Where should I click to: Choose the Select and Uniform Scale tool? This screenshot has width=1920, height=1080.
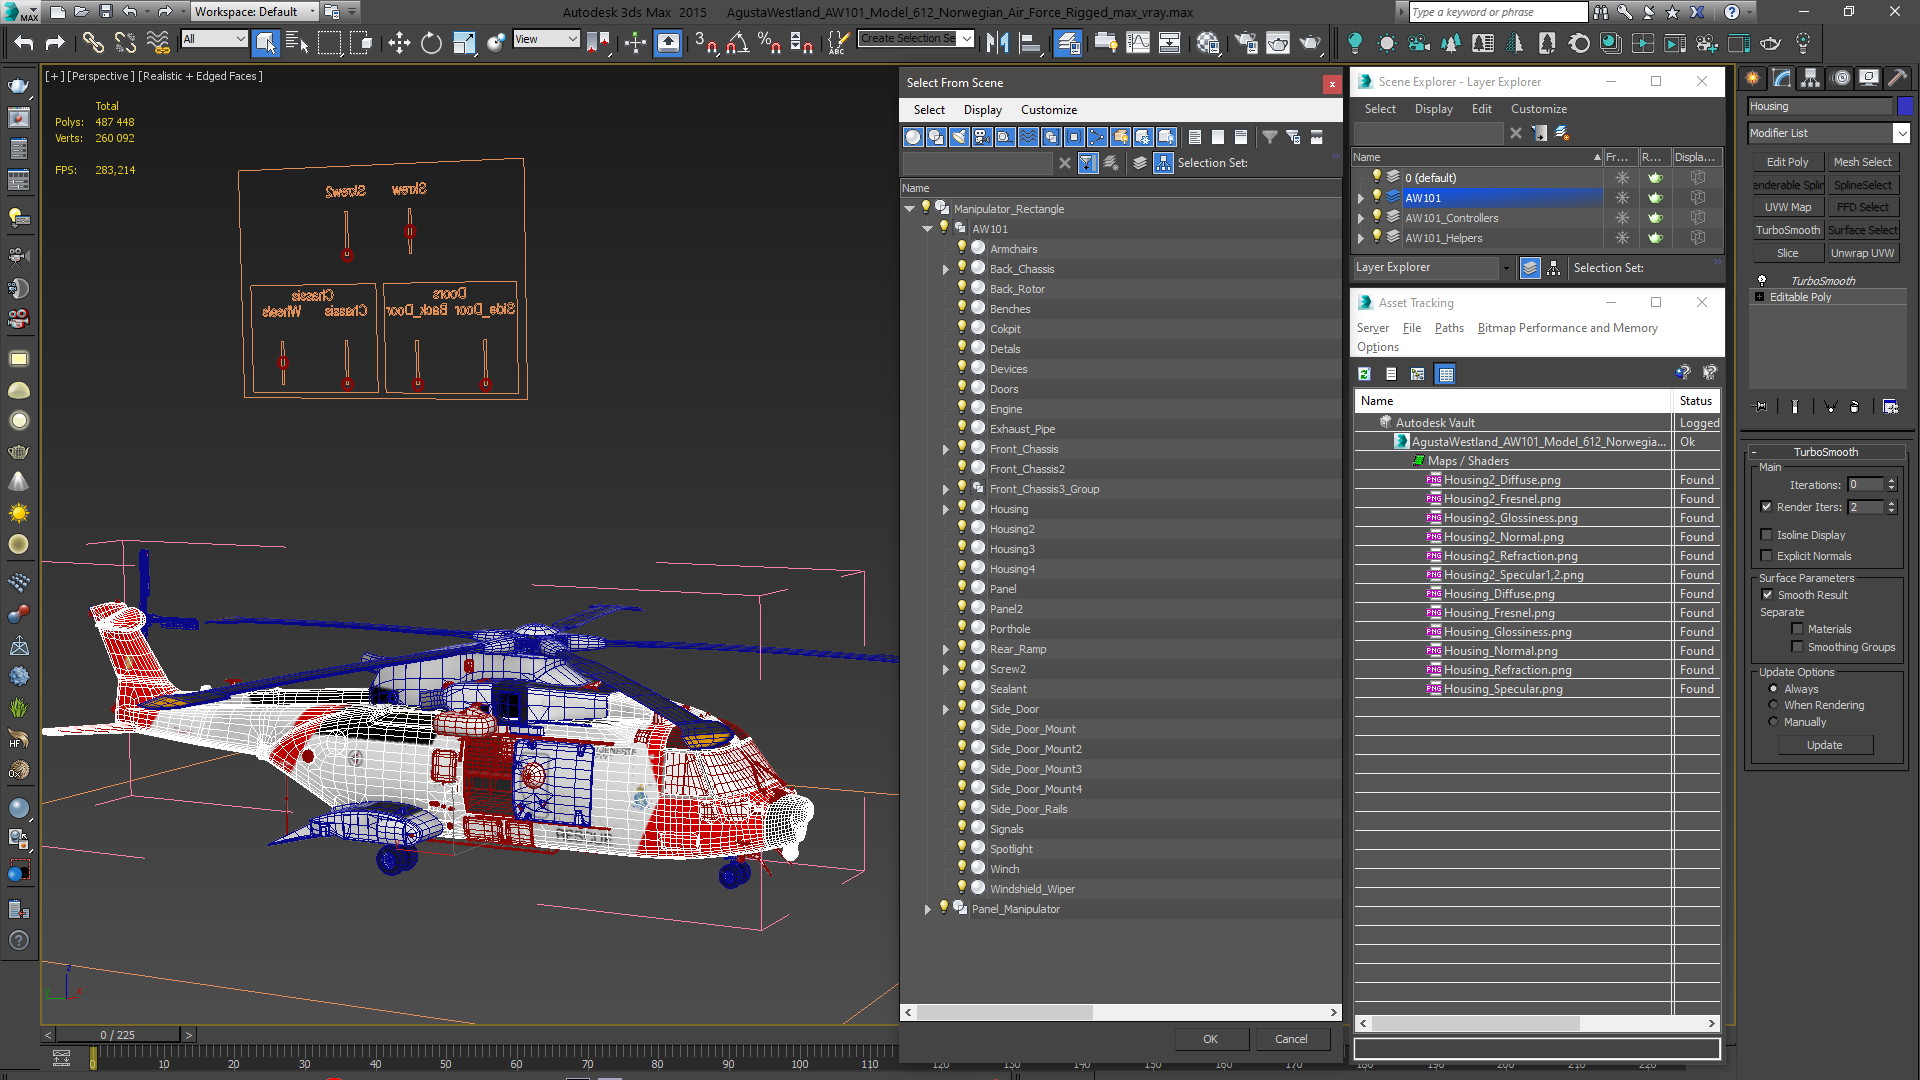463,43
